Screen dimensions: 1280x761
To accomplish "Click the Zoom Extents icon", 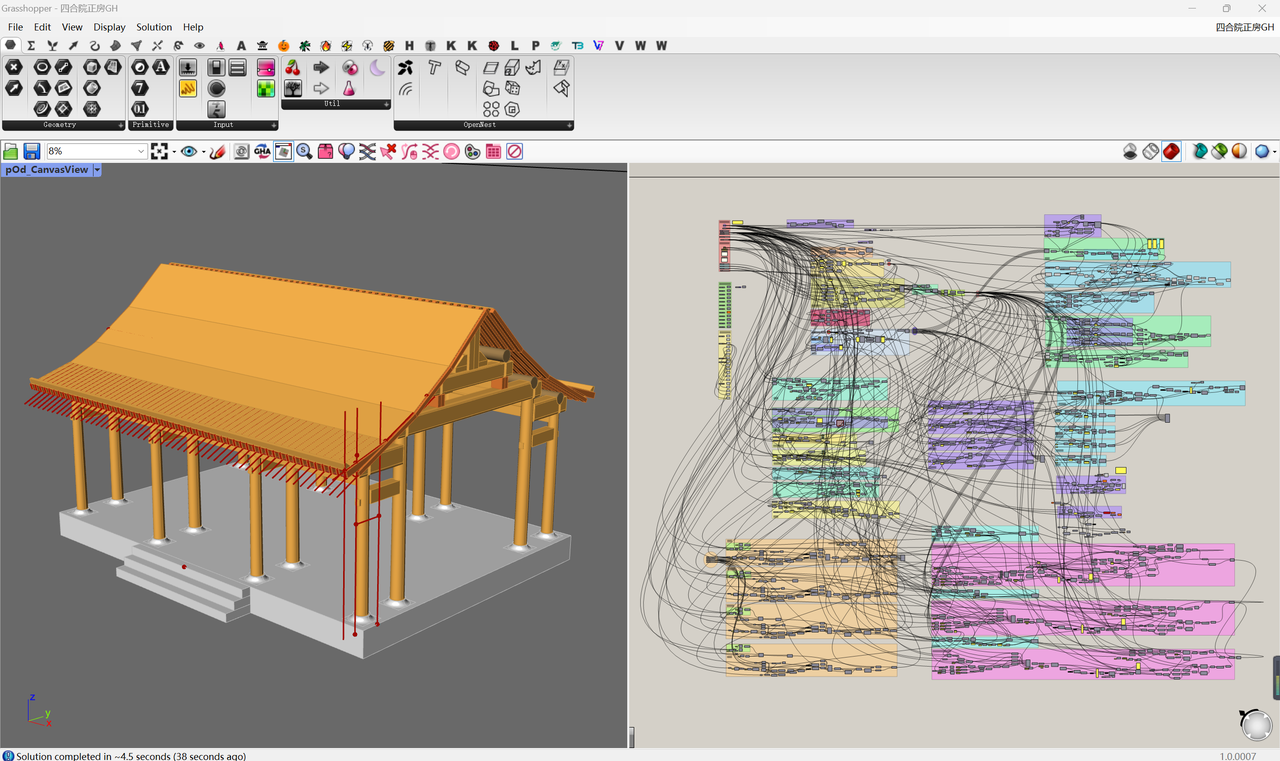I will pos(159,151).
